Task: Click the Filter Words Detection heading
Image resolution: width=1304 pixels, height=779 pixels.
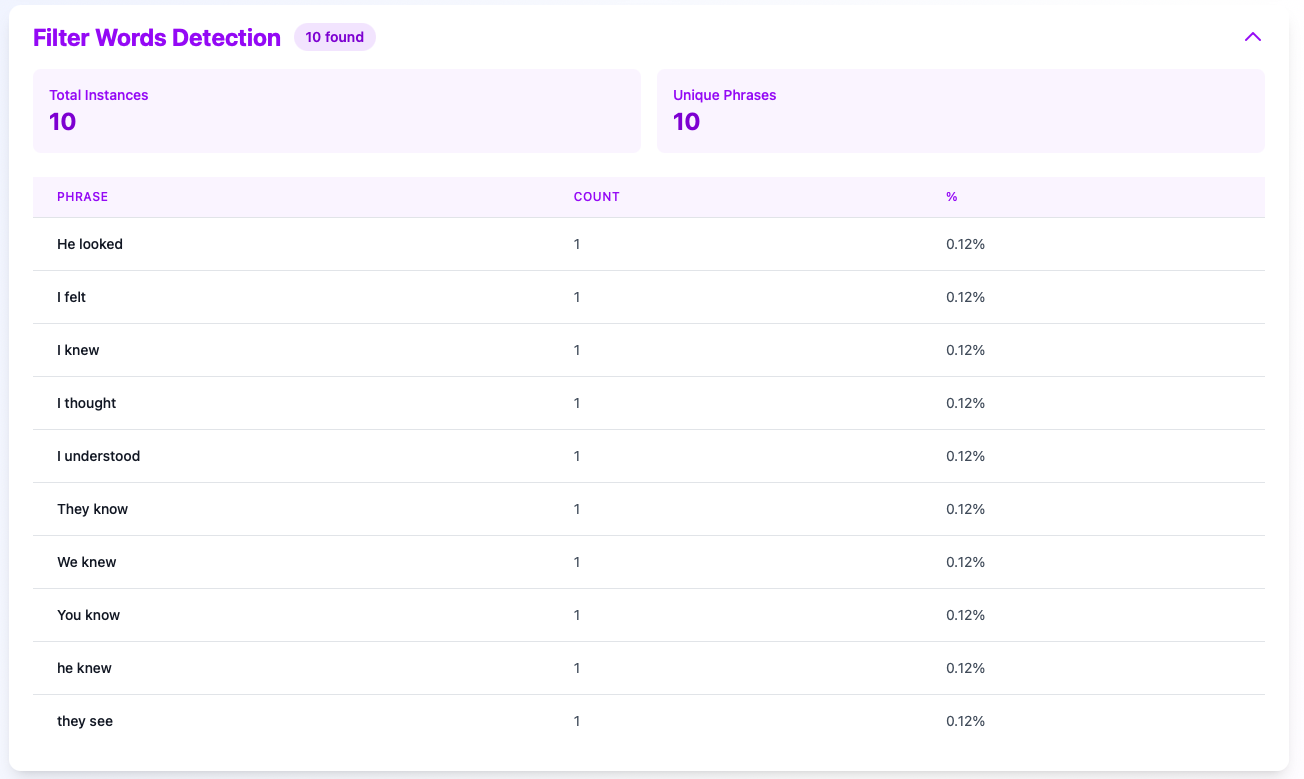Action: click(157, 38)
